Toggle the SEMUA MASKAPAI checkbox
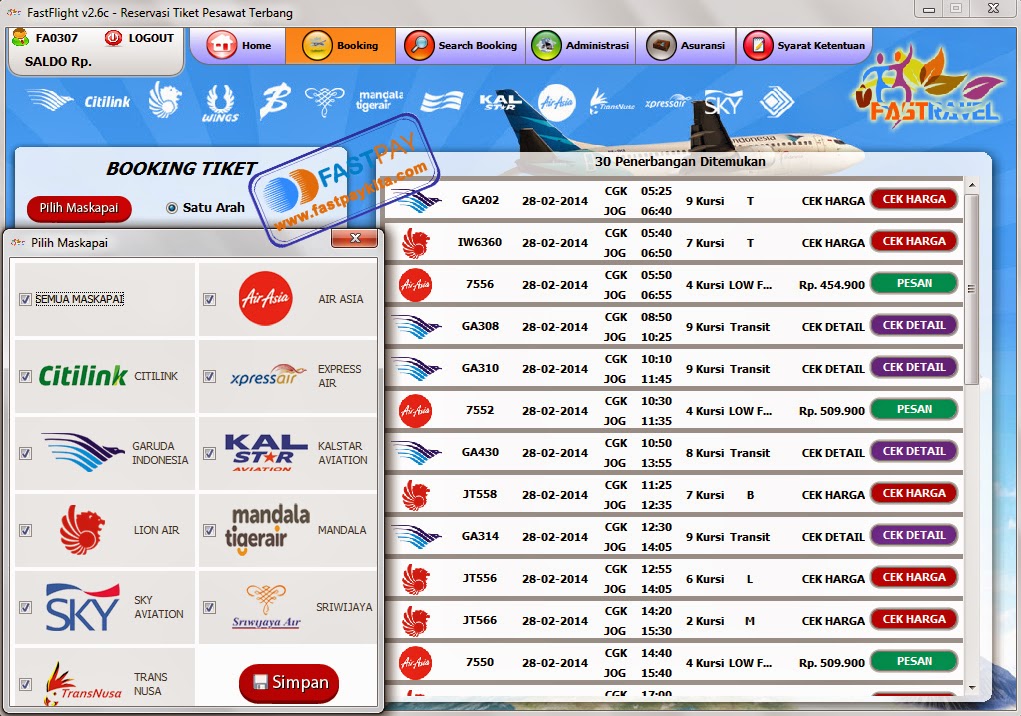Image resolution: width=1021 pixels, height=716 pixels. 25,299
